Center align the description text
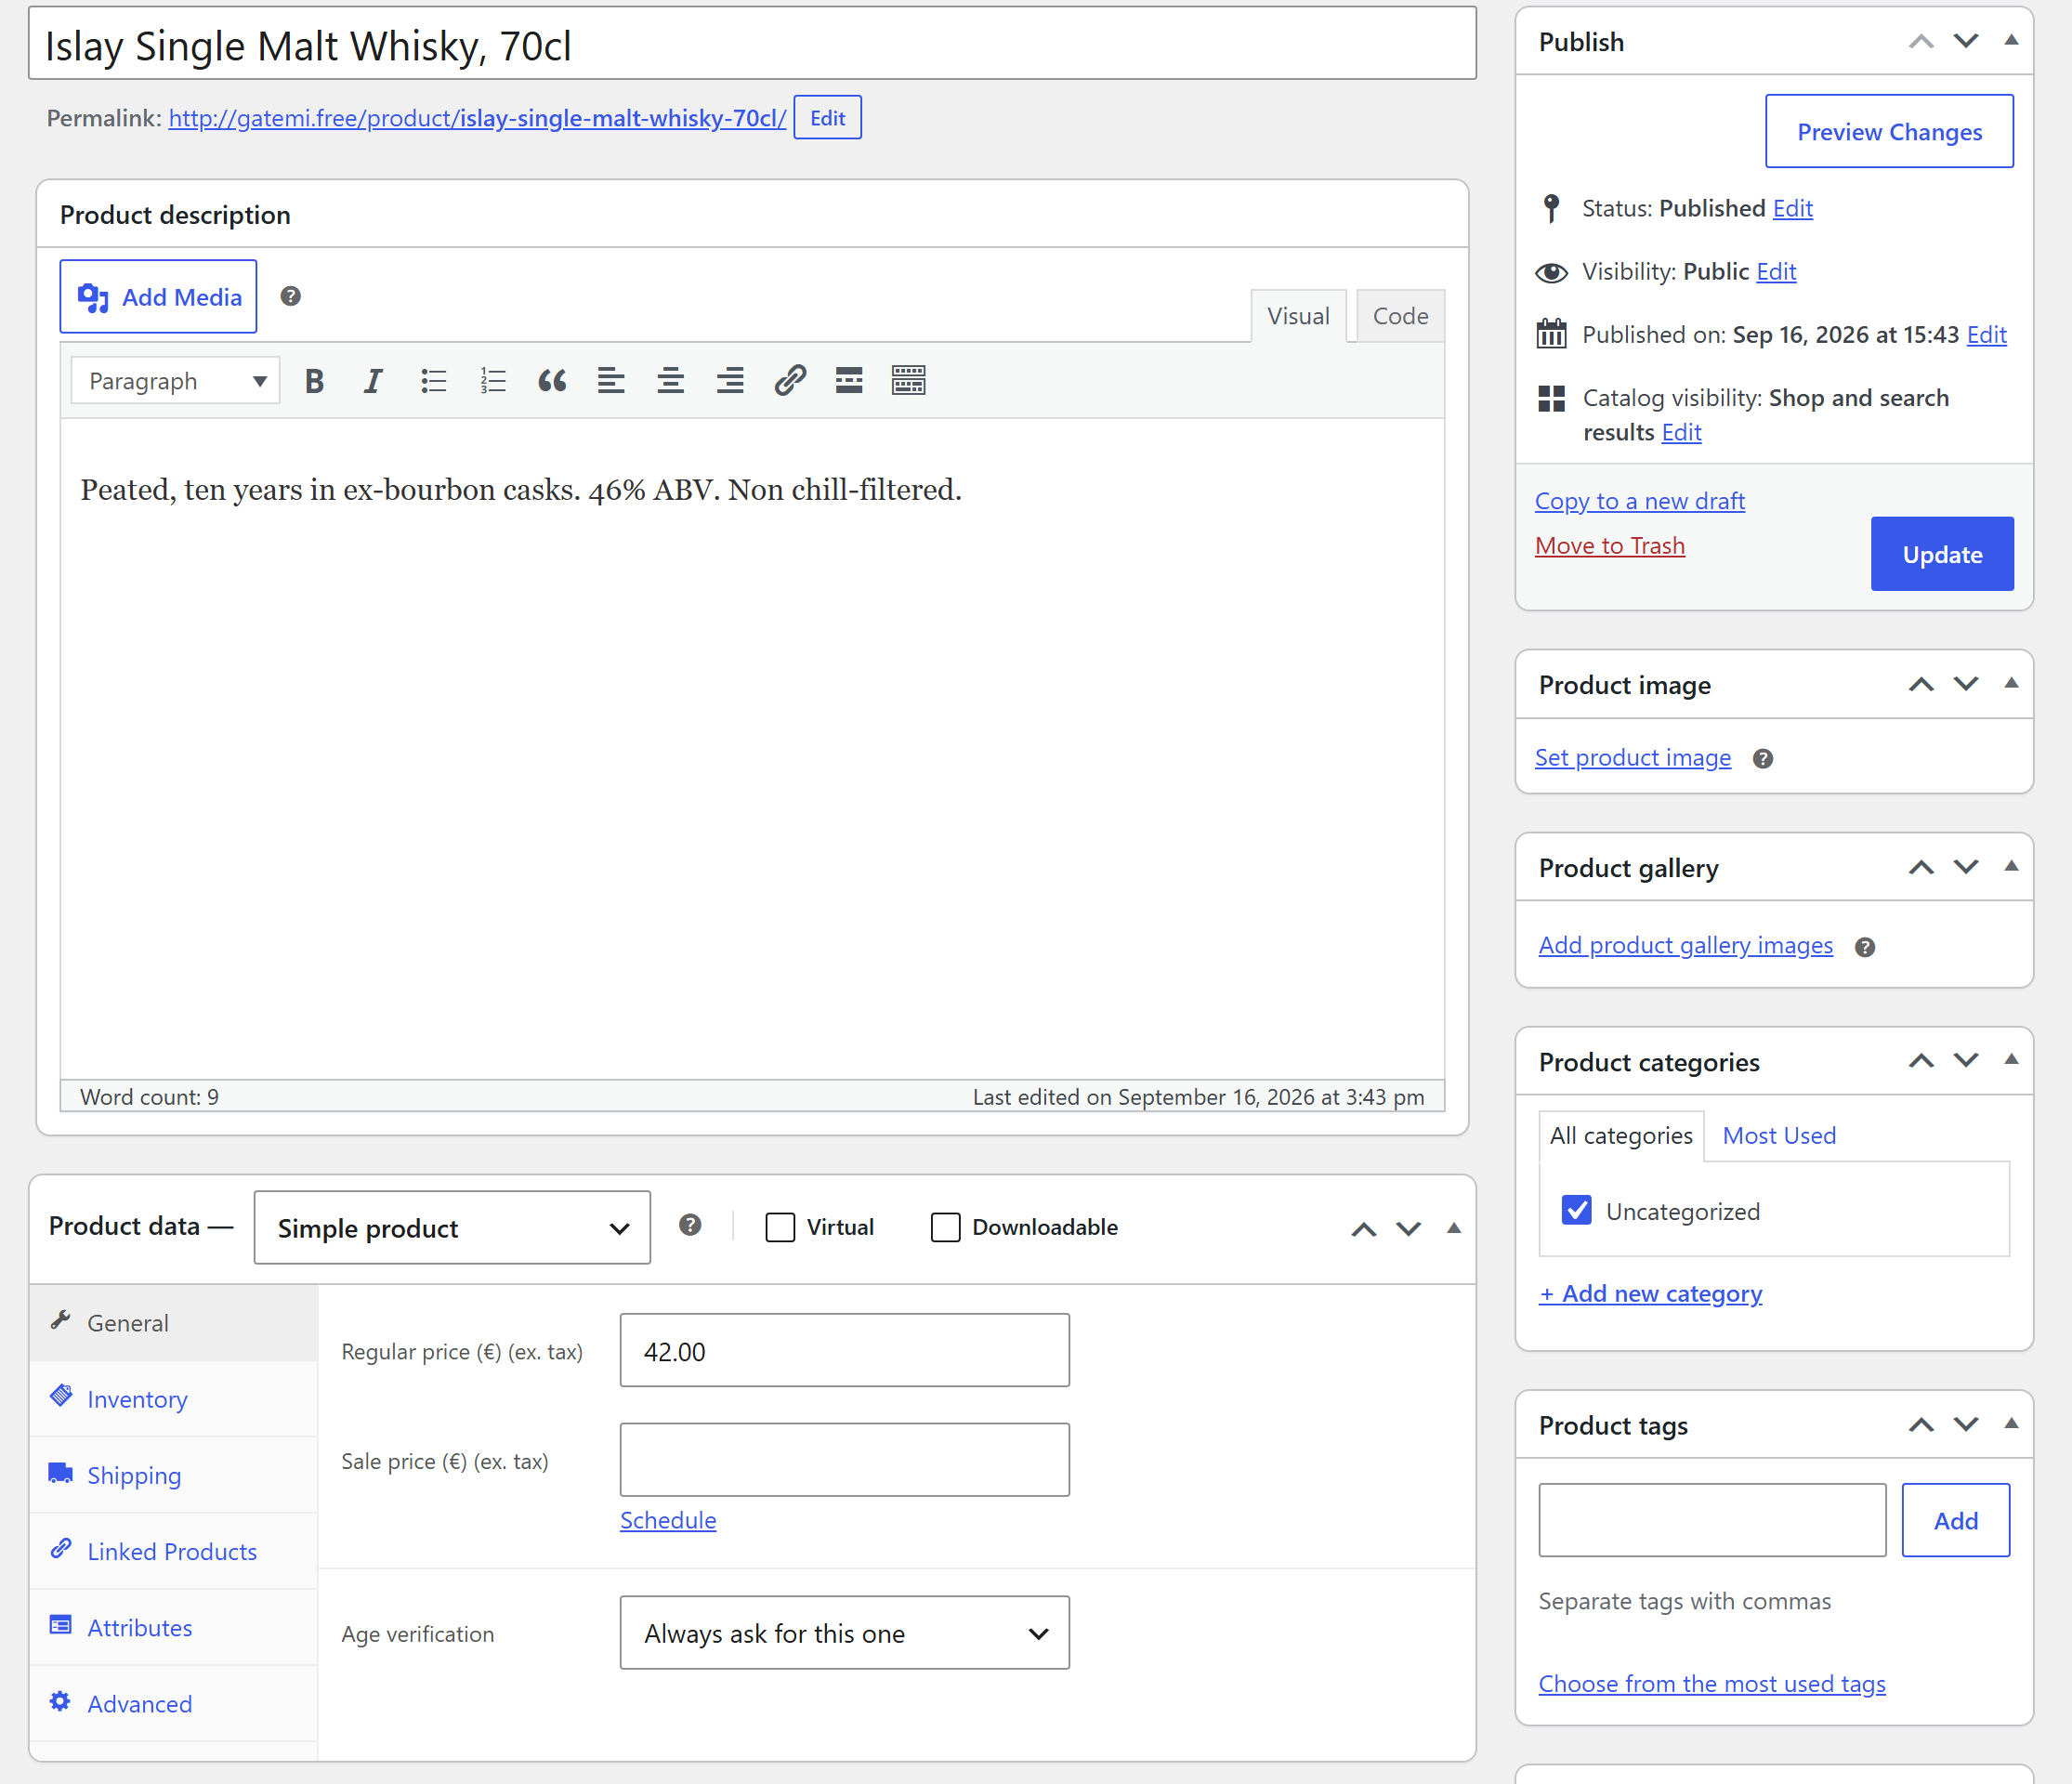The width and height of the screenshot is (2072, 1784). [671, 381]
